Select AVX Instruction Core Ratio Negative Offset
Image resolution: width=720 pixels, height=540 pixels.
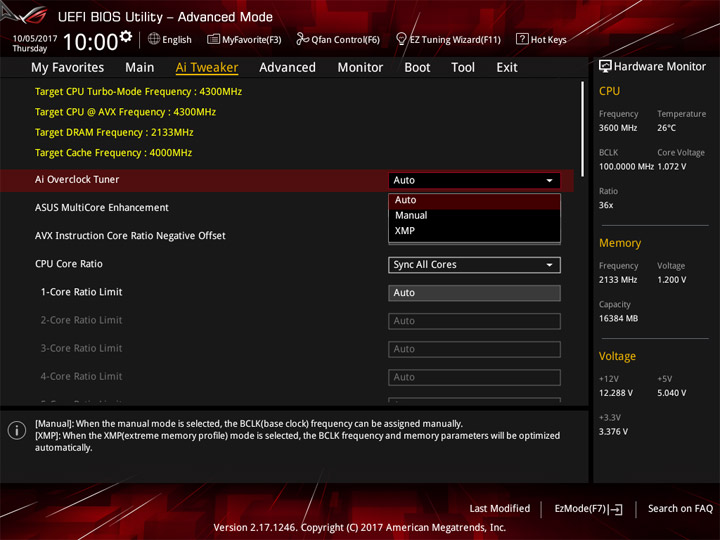[130, 236]
